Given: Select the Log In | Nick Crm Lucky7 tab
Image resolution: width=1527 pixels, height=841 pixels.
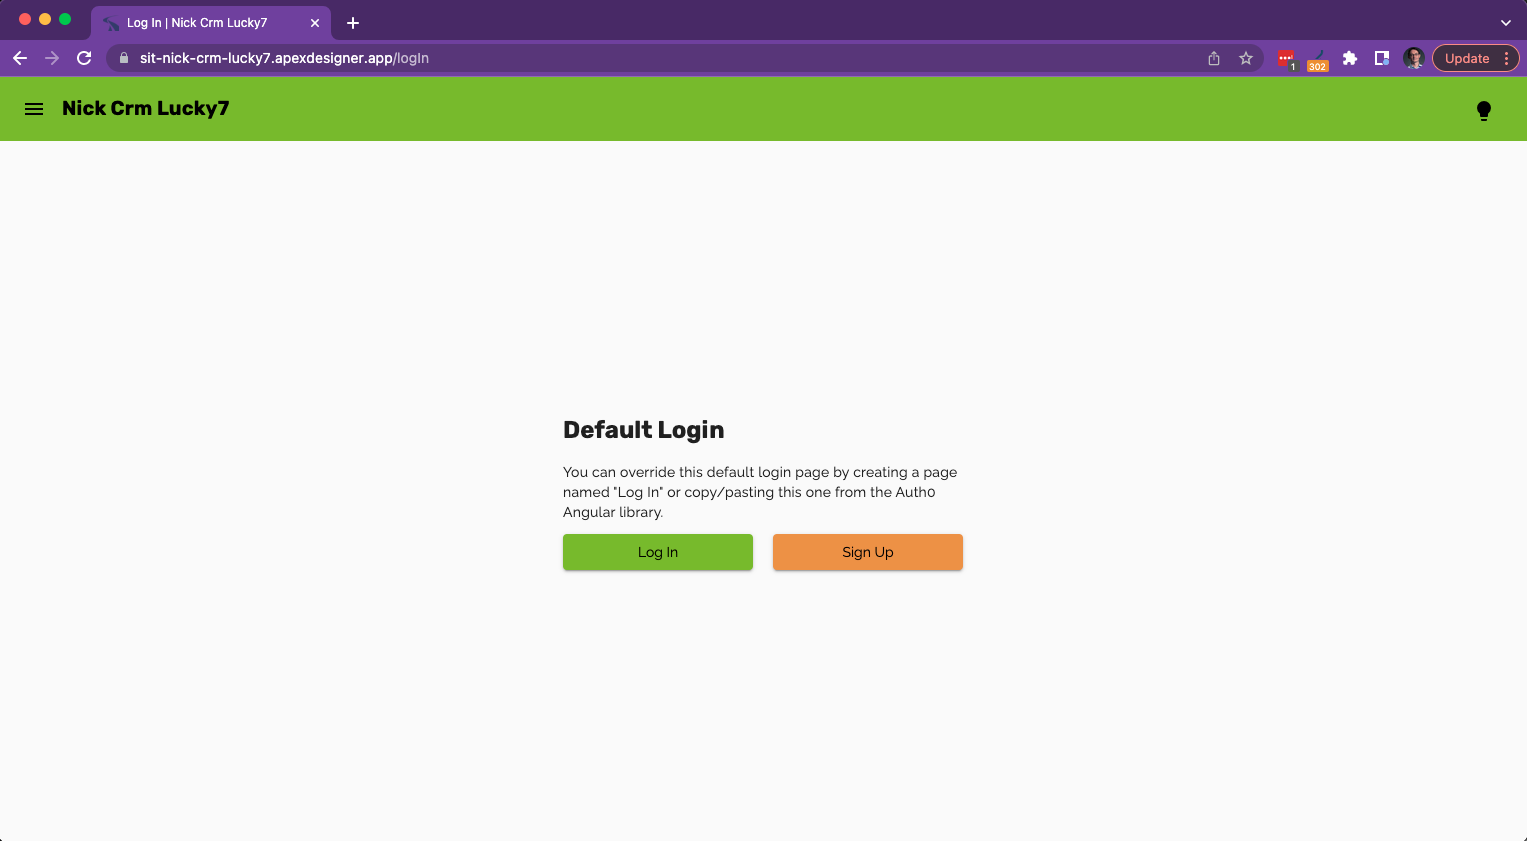Looking at the screenshot, I should pyautogui.click(x=210, y=23).
